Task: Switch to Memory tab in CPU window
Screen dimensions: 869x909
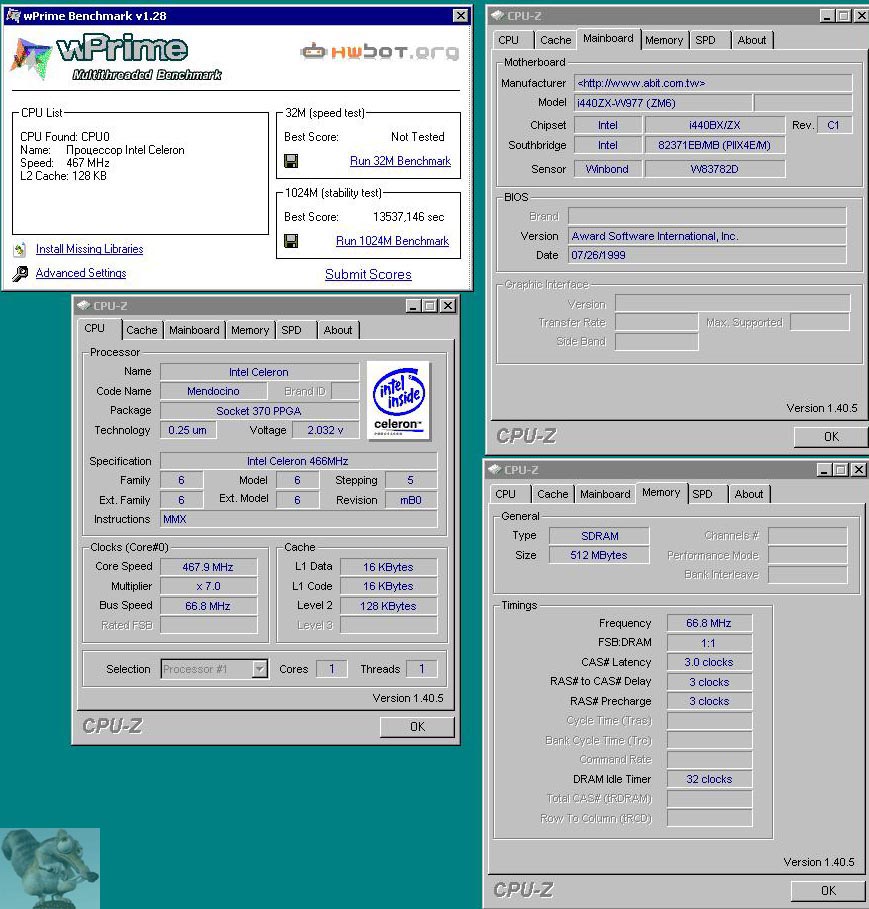Action: point(250,330)
